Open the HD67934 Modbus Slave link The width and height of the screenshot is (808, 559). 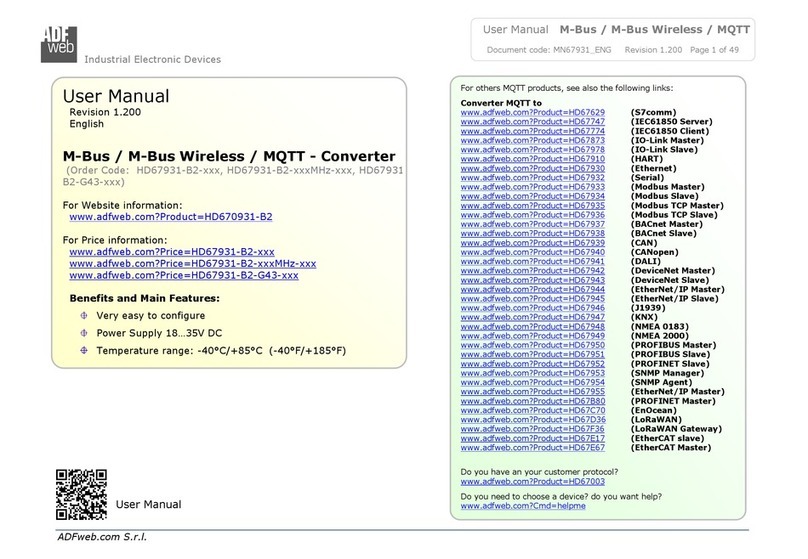tap(533, 196)
